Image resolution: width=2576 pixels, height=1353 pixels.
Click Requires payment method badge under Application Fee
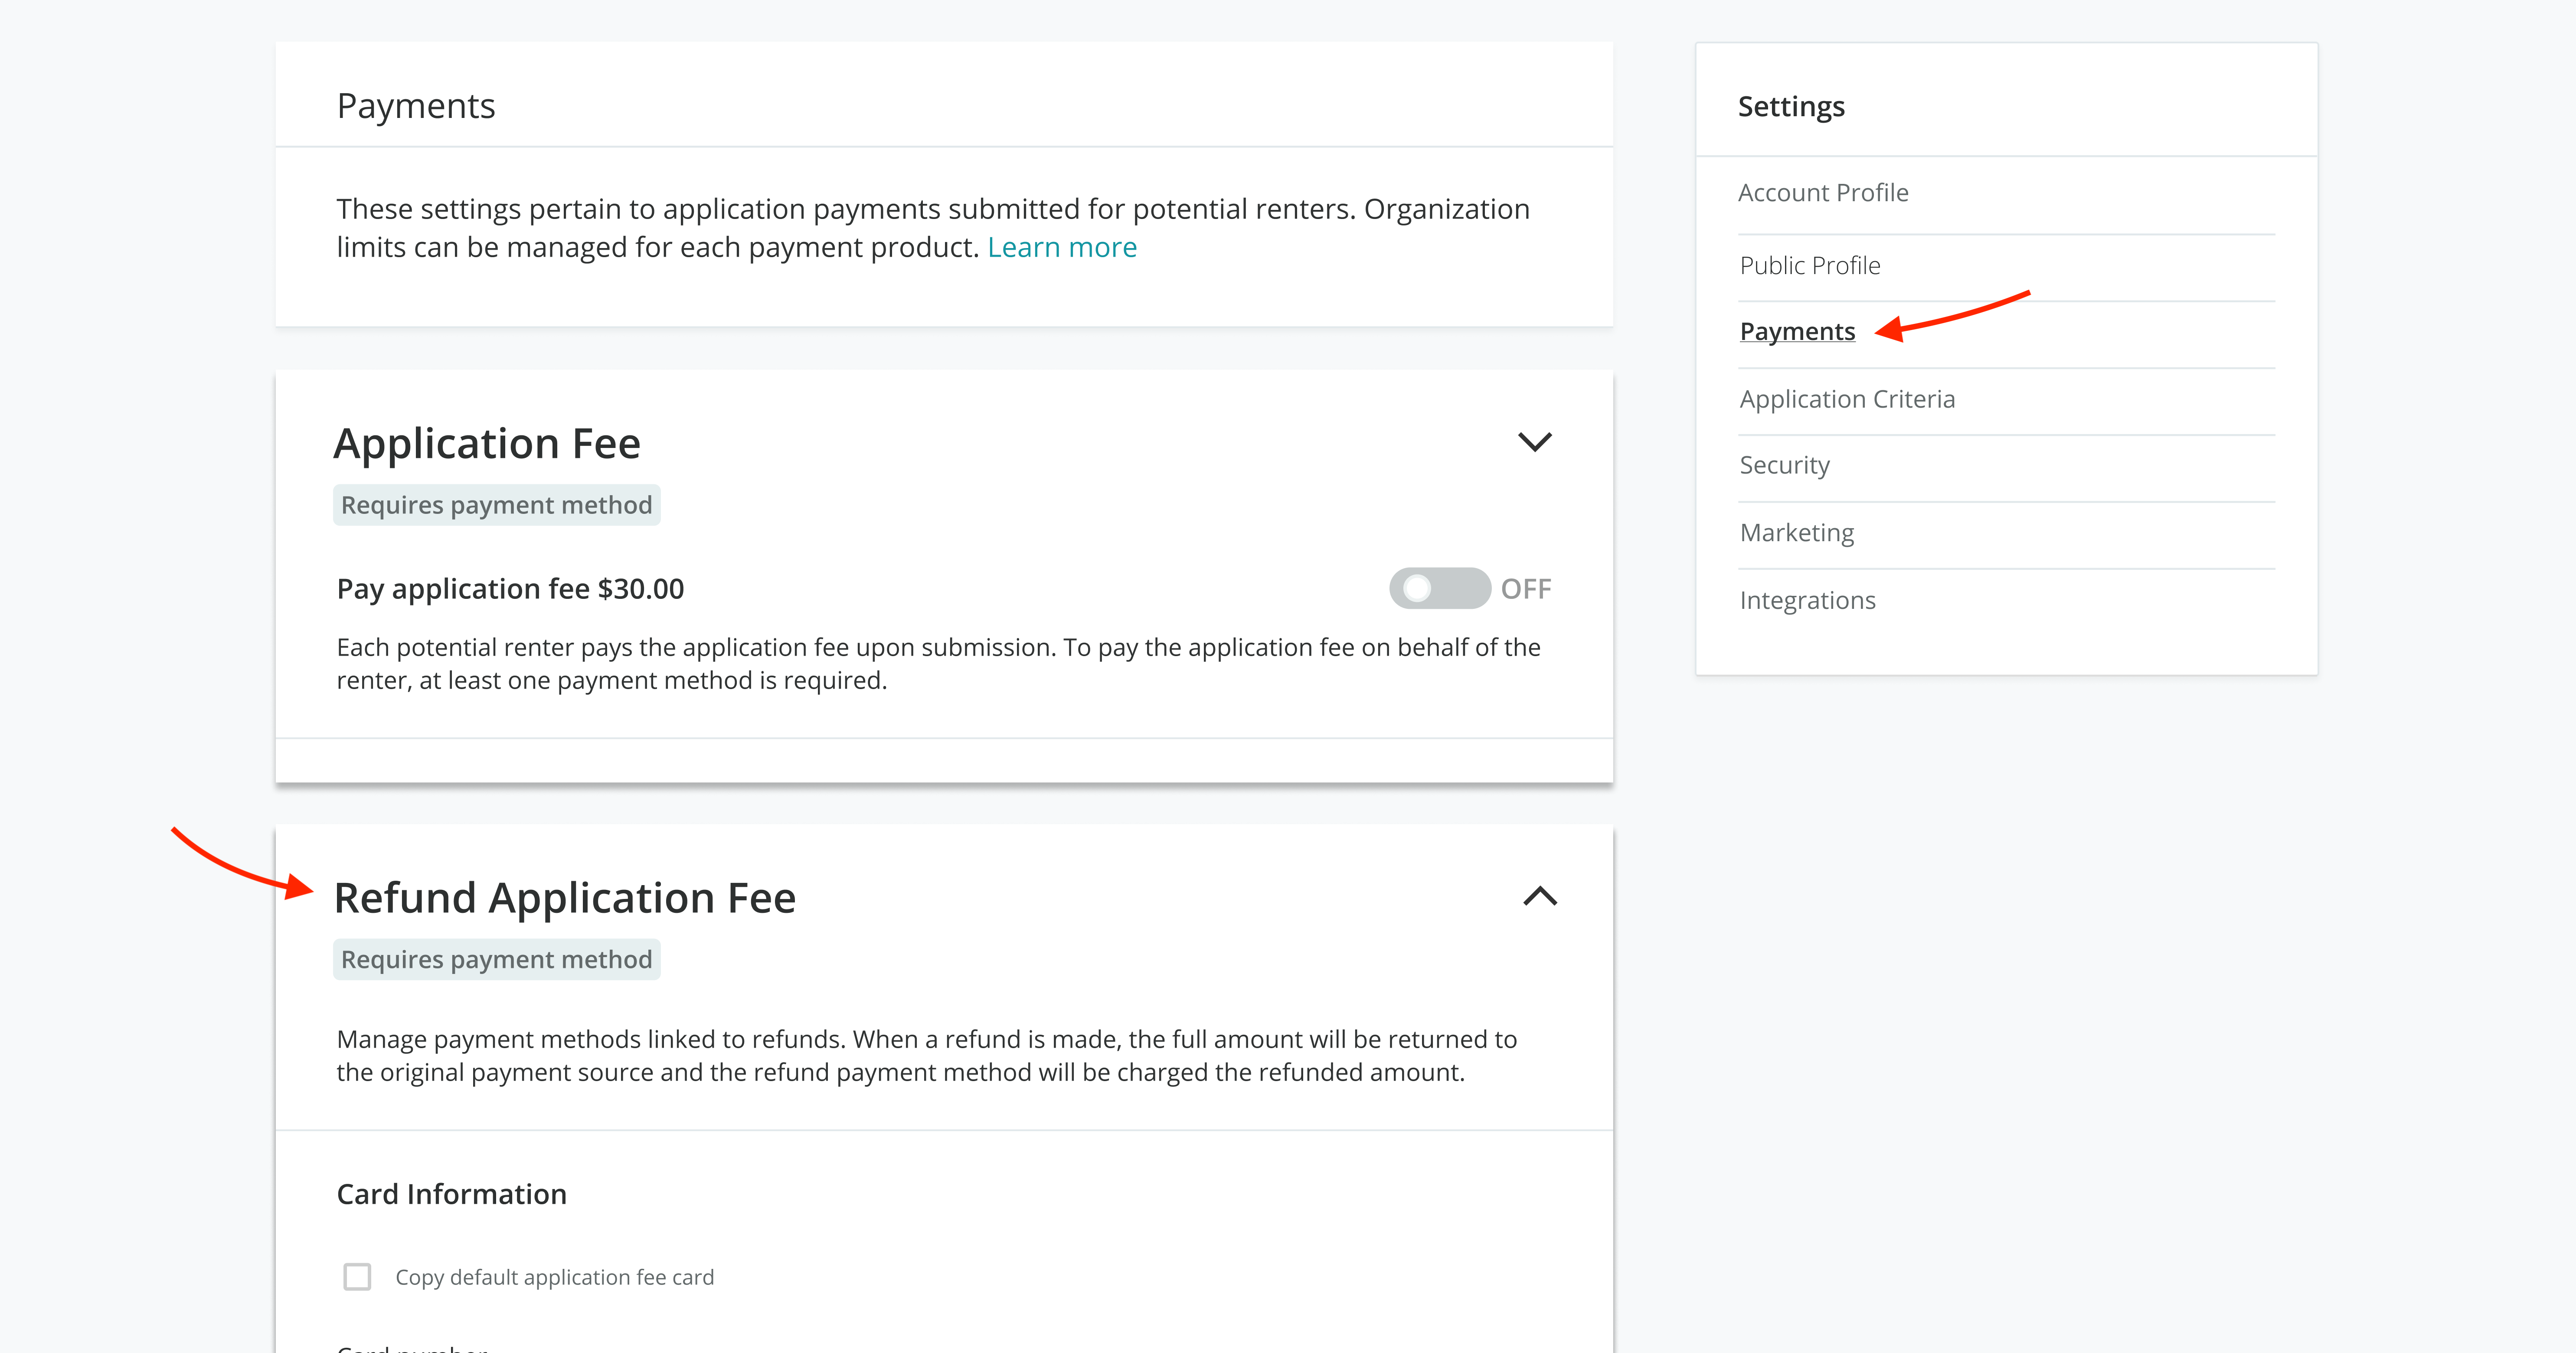(496, 505)
